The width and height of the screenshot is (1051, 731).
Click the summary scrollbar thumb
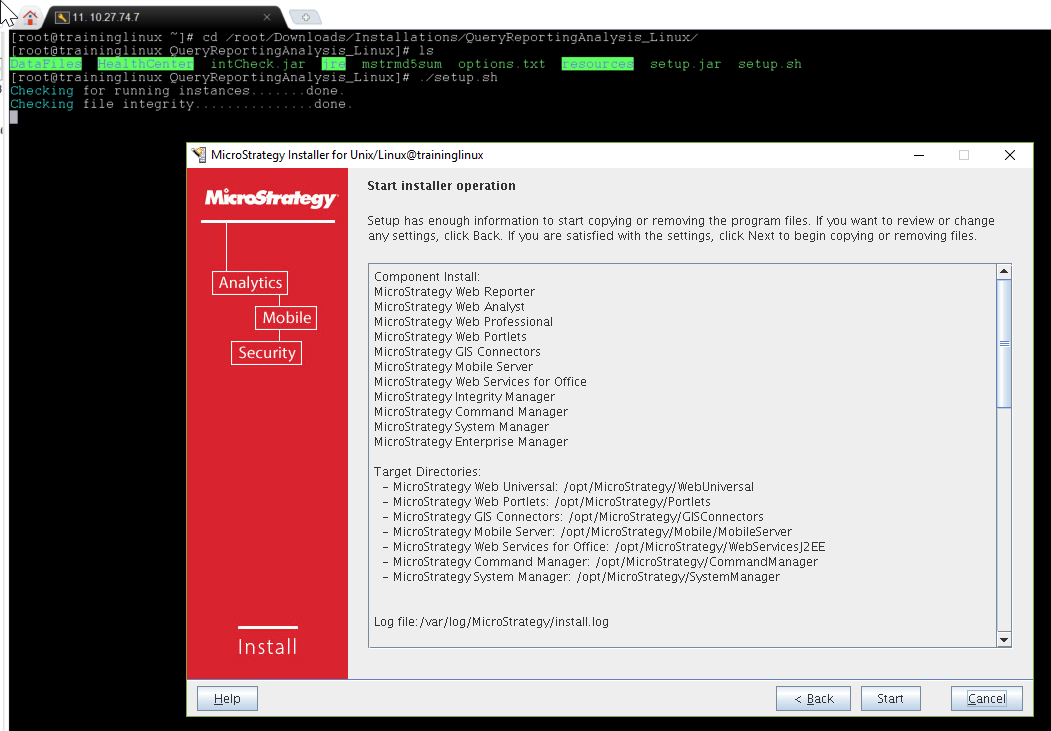point(1004,343)
